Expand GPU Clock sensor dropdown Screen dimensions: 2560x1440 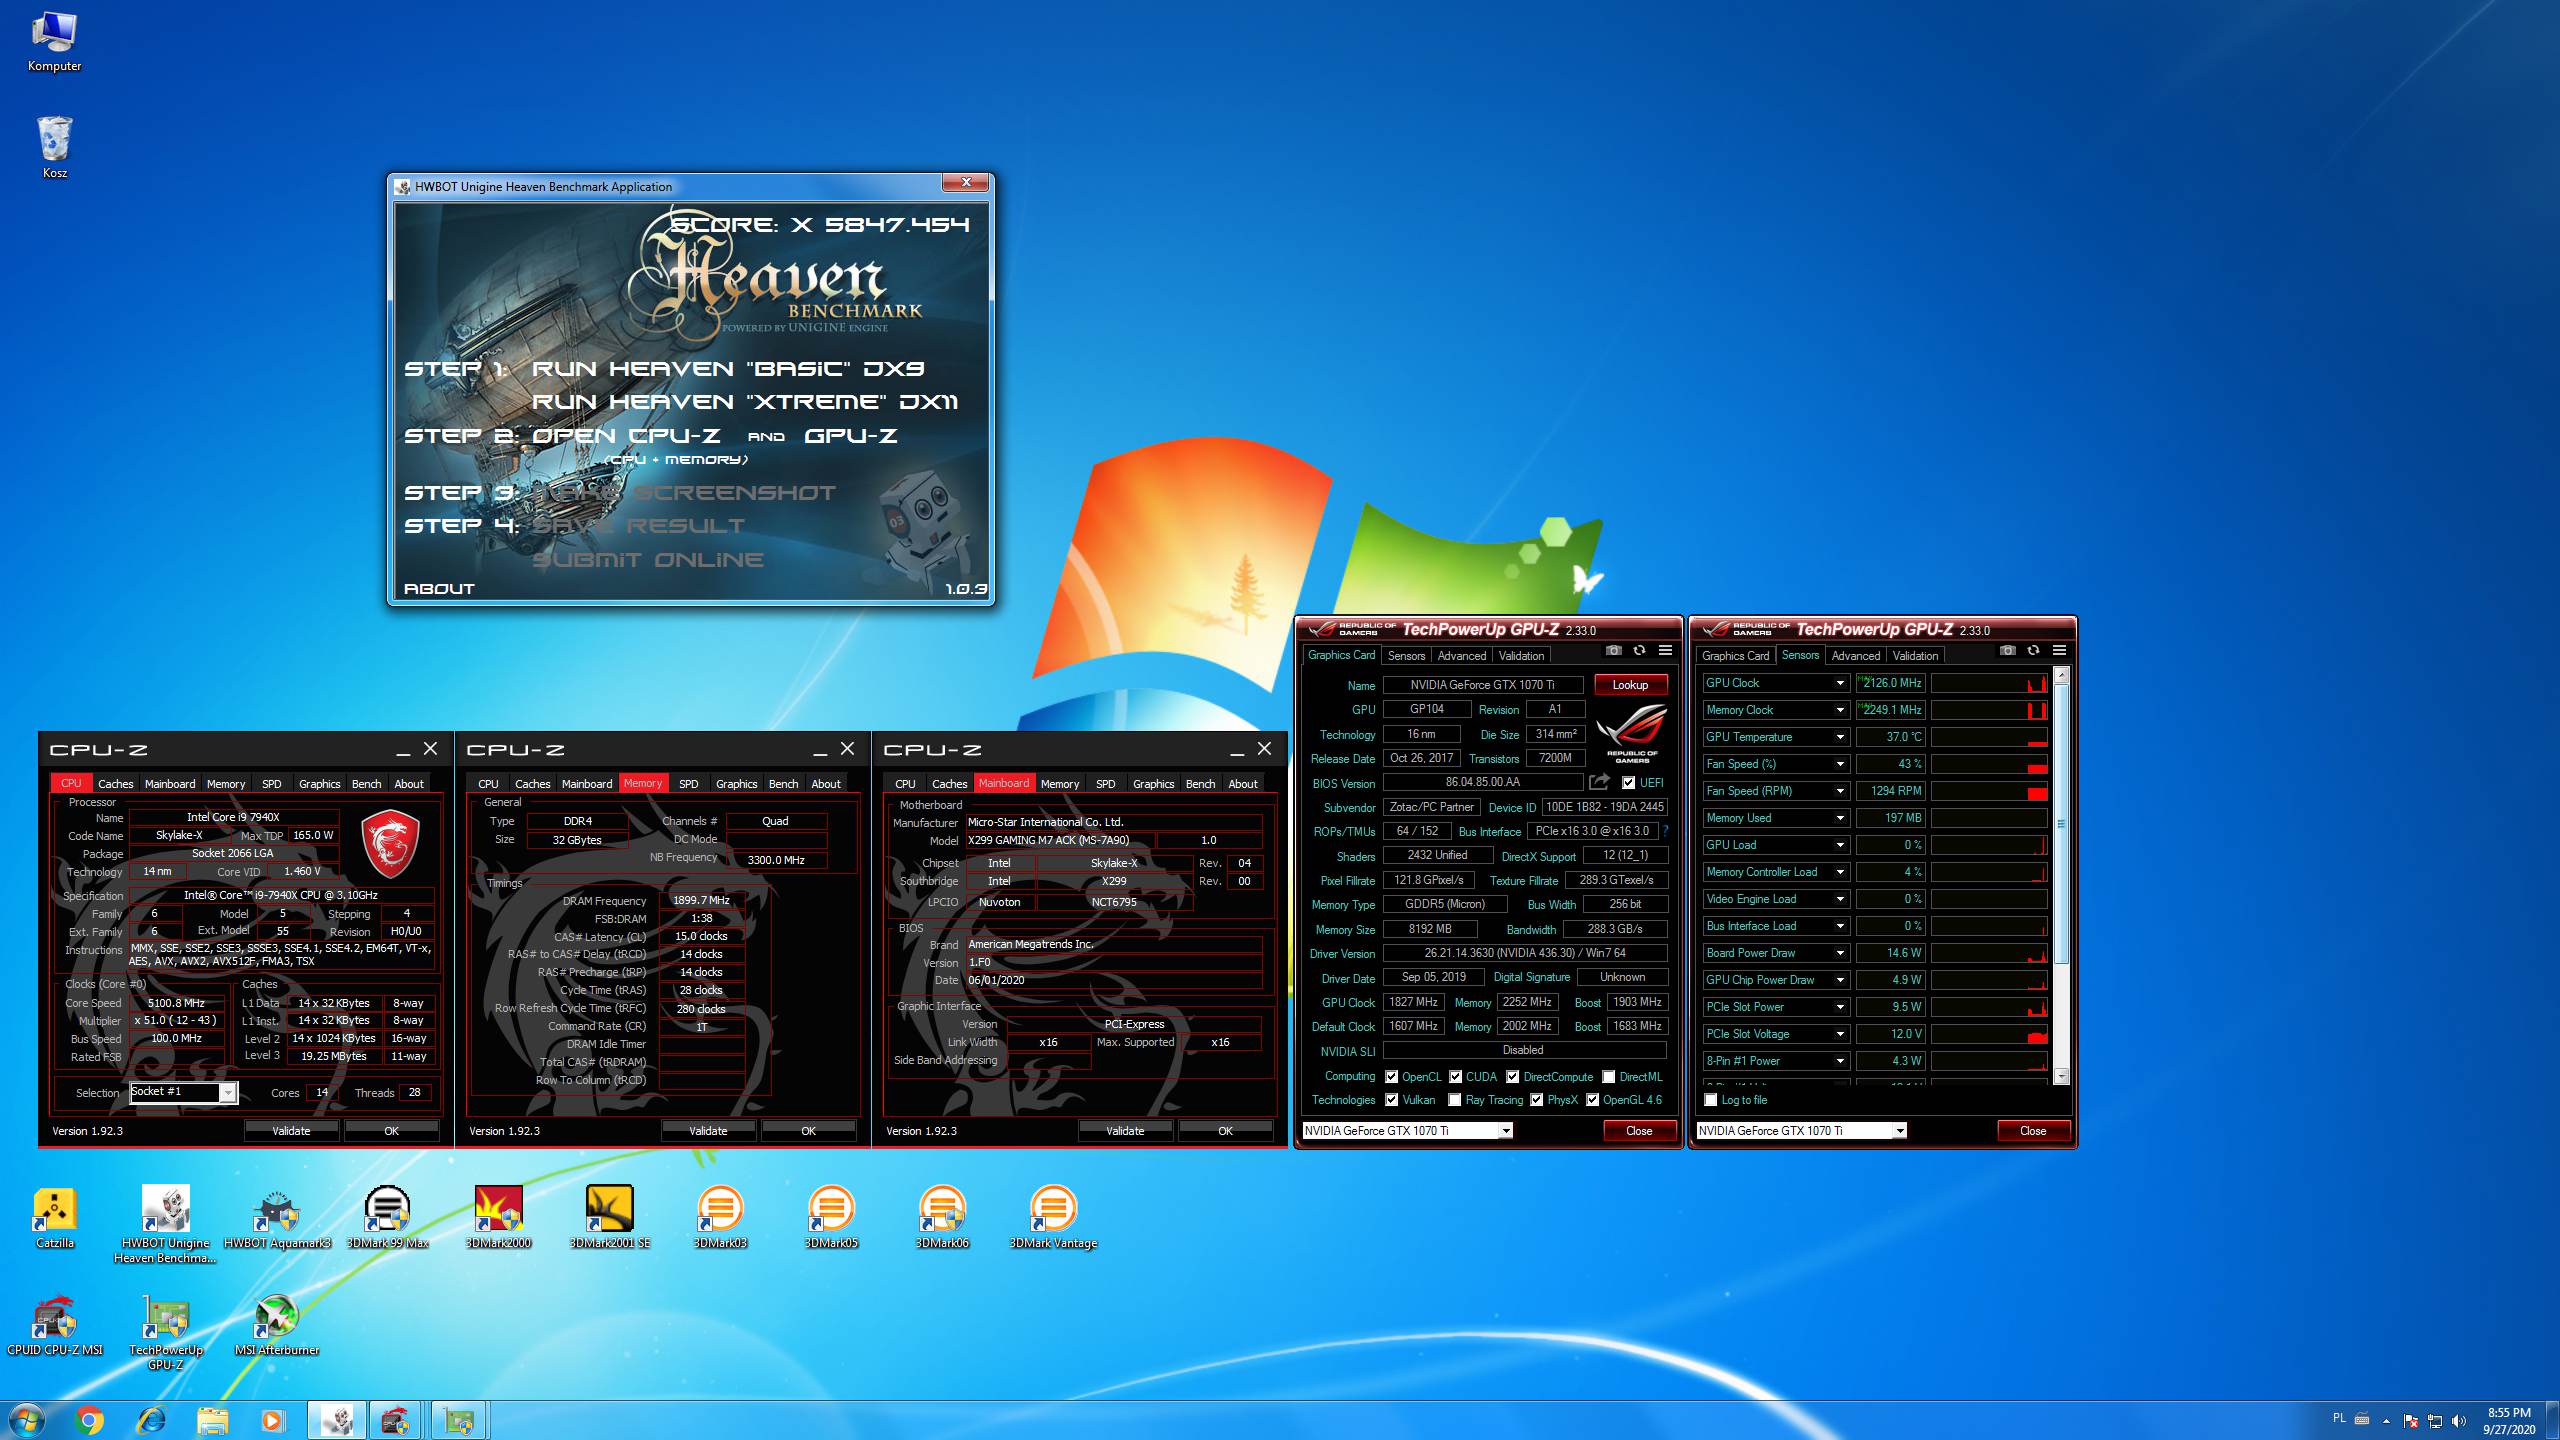pyautogui.click(x=1839, y=683)
